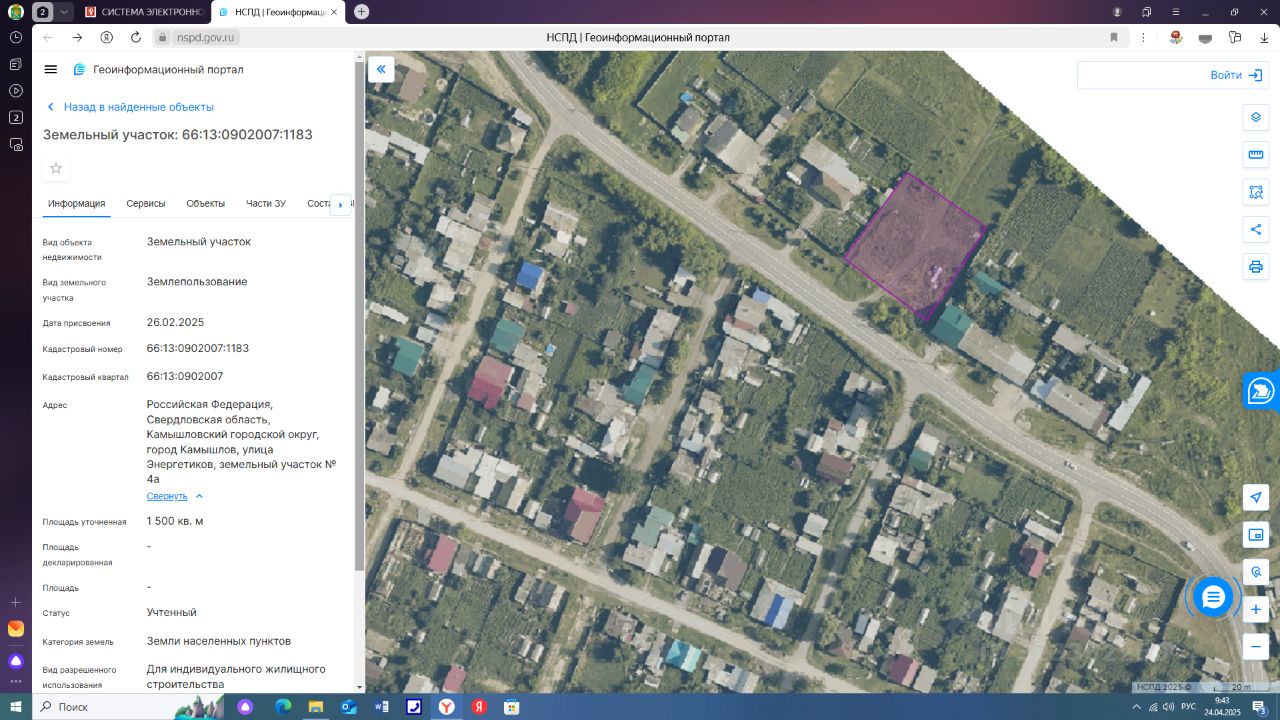
Task: Open the blue side feedback widget
Action: [x=1262, y=390]
